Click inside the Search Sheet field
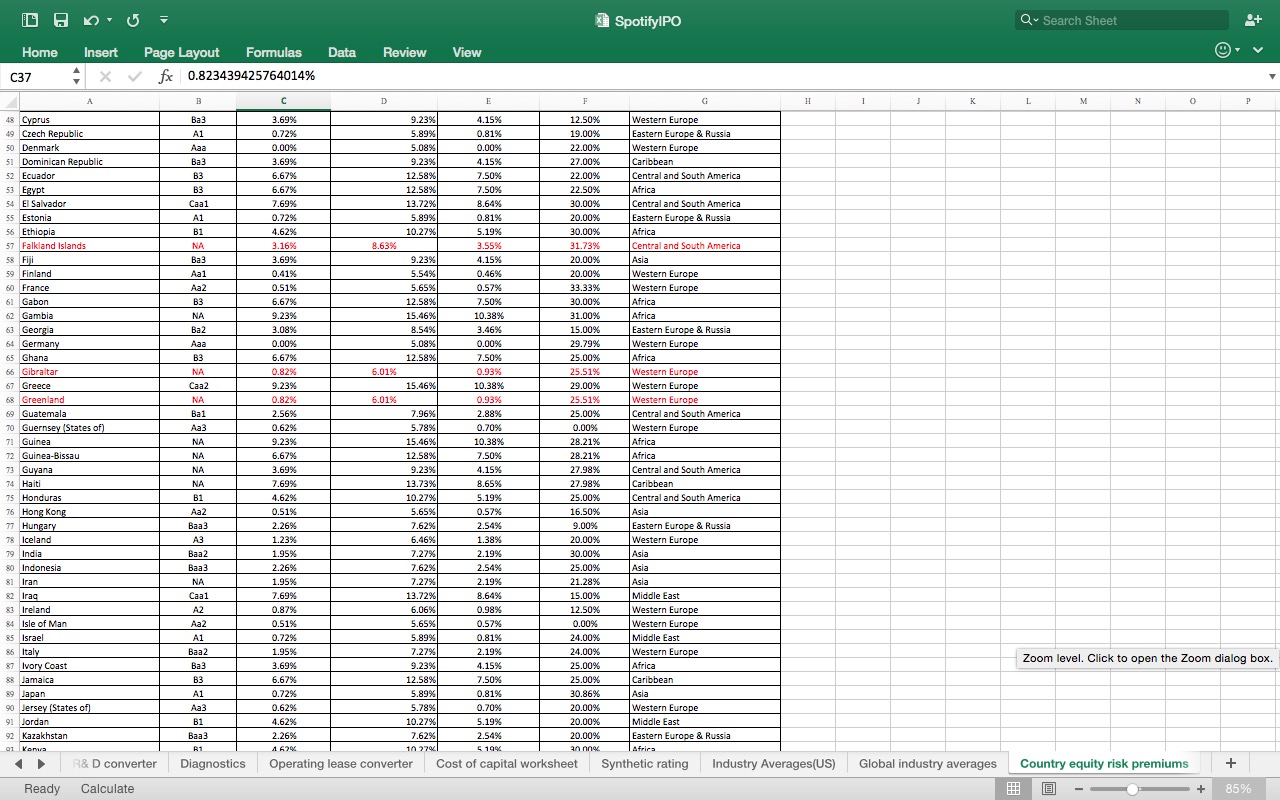 coord(1120,19)
